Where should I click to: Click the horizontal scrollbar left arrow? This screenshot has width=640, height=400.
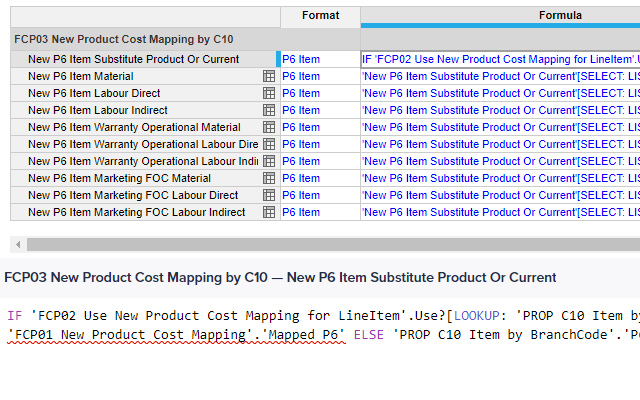(18, 244)
